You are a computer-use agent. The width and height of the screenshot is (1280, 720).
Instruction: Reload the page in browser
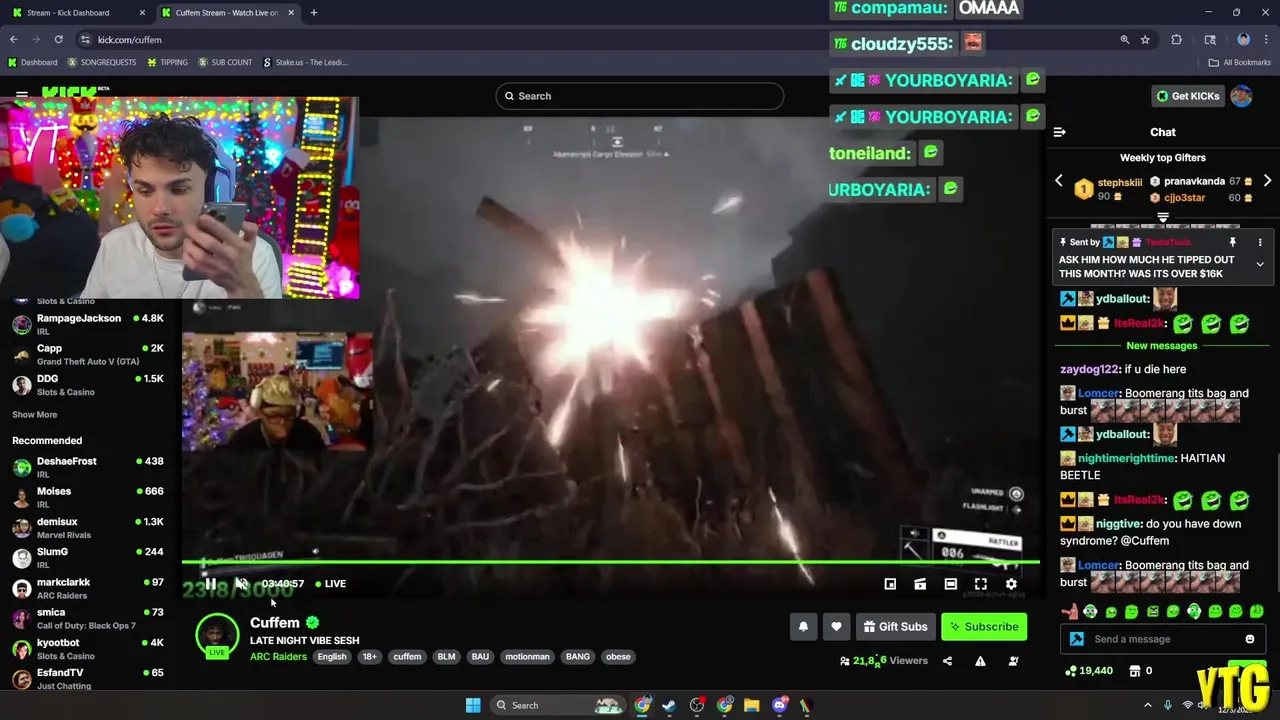[59, 40]
